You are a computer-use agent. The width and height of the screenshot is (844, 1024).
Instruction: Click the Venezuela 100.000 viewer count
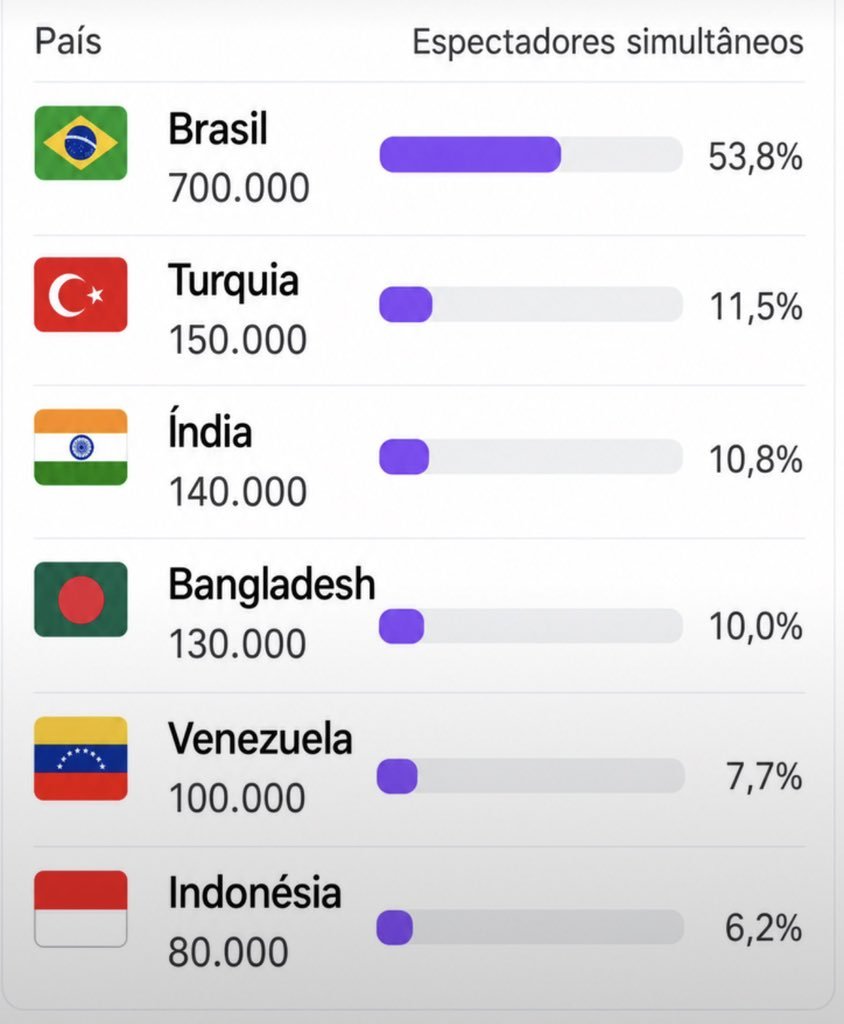pos(237,798)
